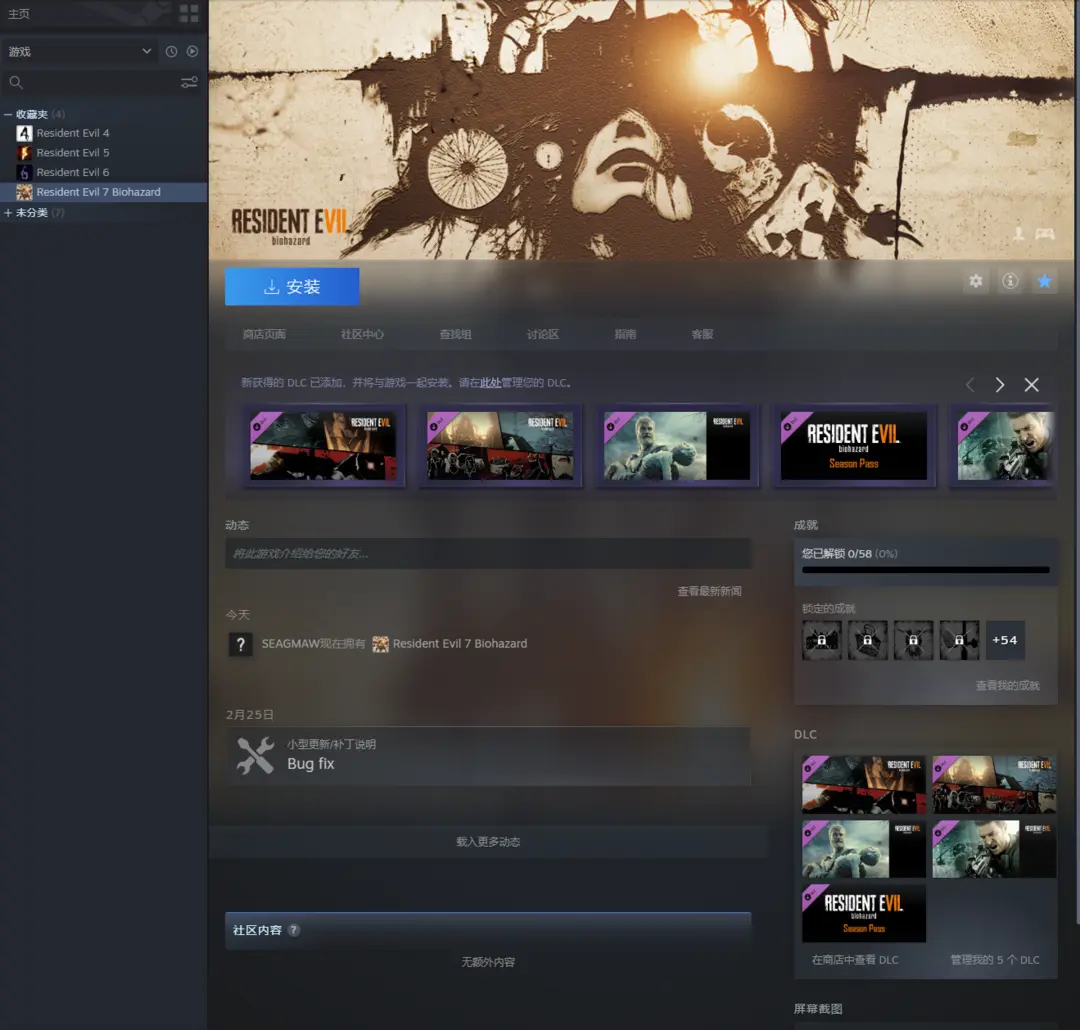Click the second locked achievement icon
The height and width of the screenshot is (1030, 1080).
point(867,640)
